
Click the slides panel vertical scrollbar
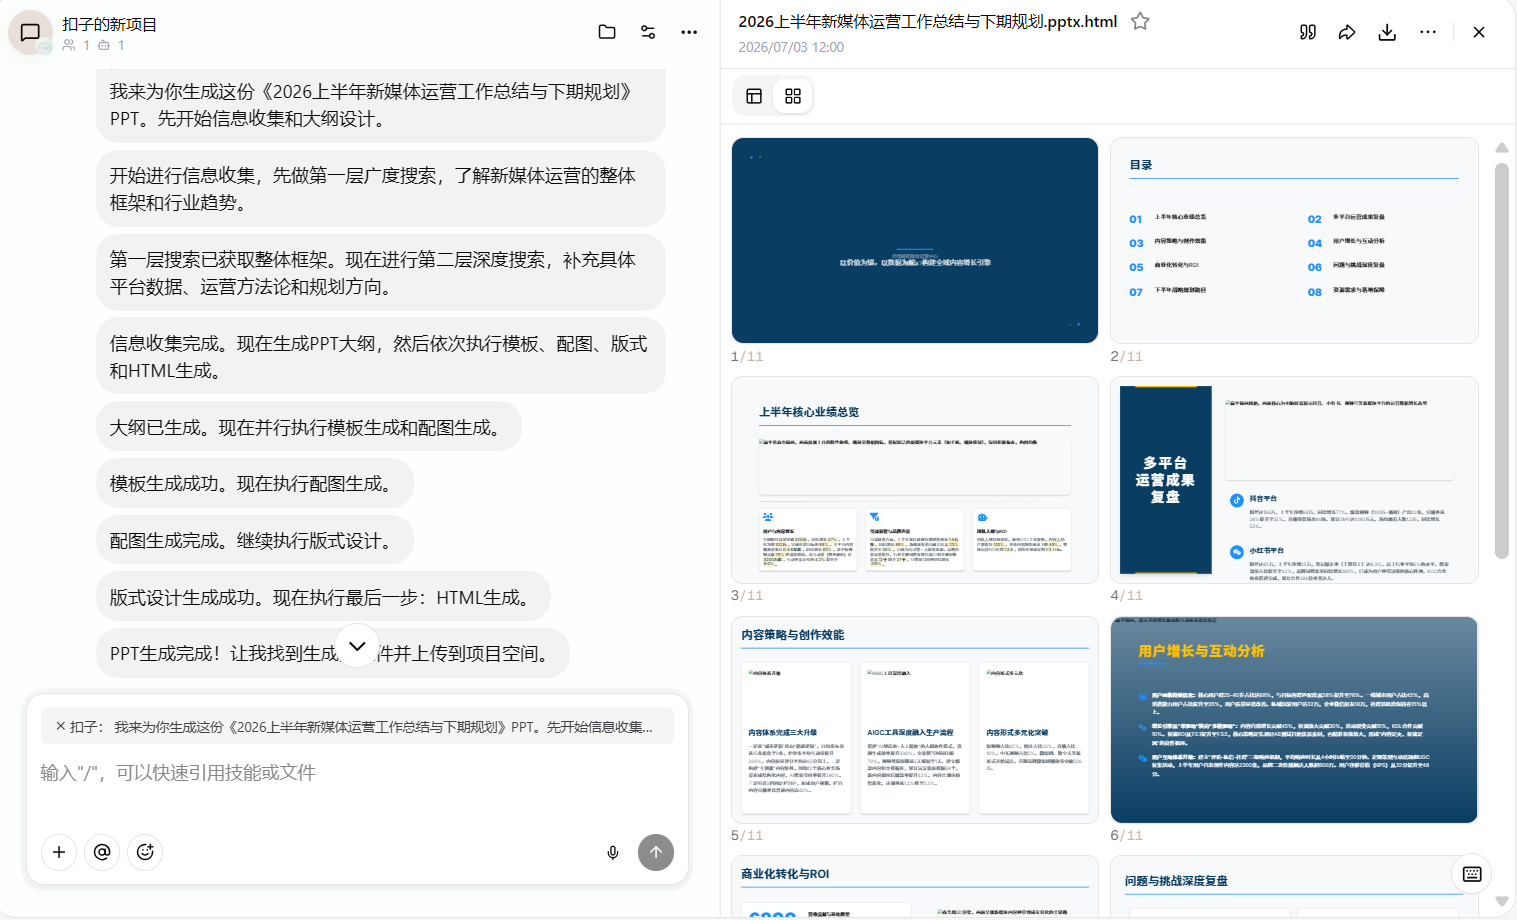[1501, 360]
